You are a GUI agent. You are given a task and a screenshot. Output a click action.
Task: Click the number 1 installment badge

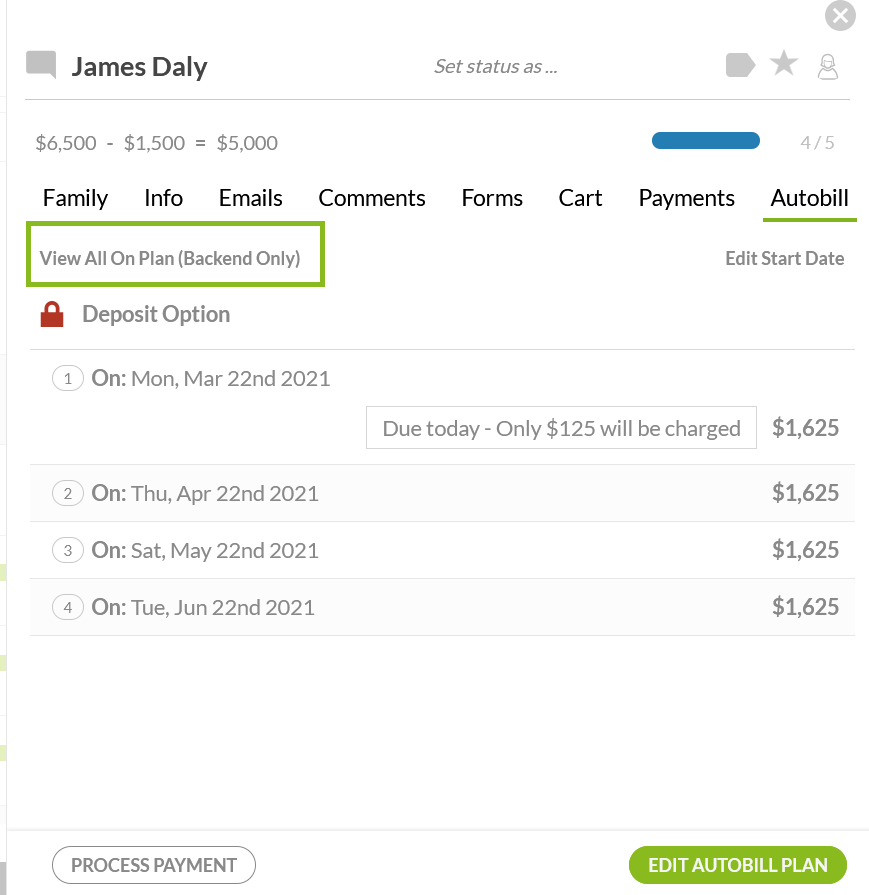(68, 379)
